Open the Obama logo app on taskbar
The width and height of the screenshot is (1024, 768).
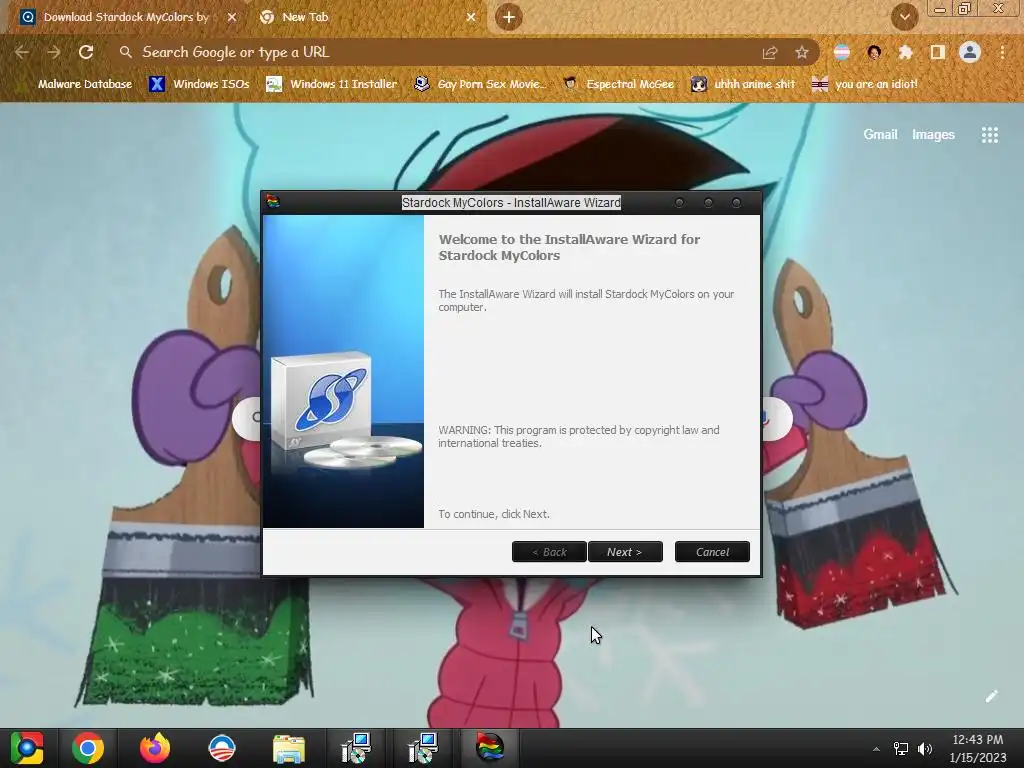[221, 748]
